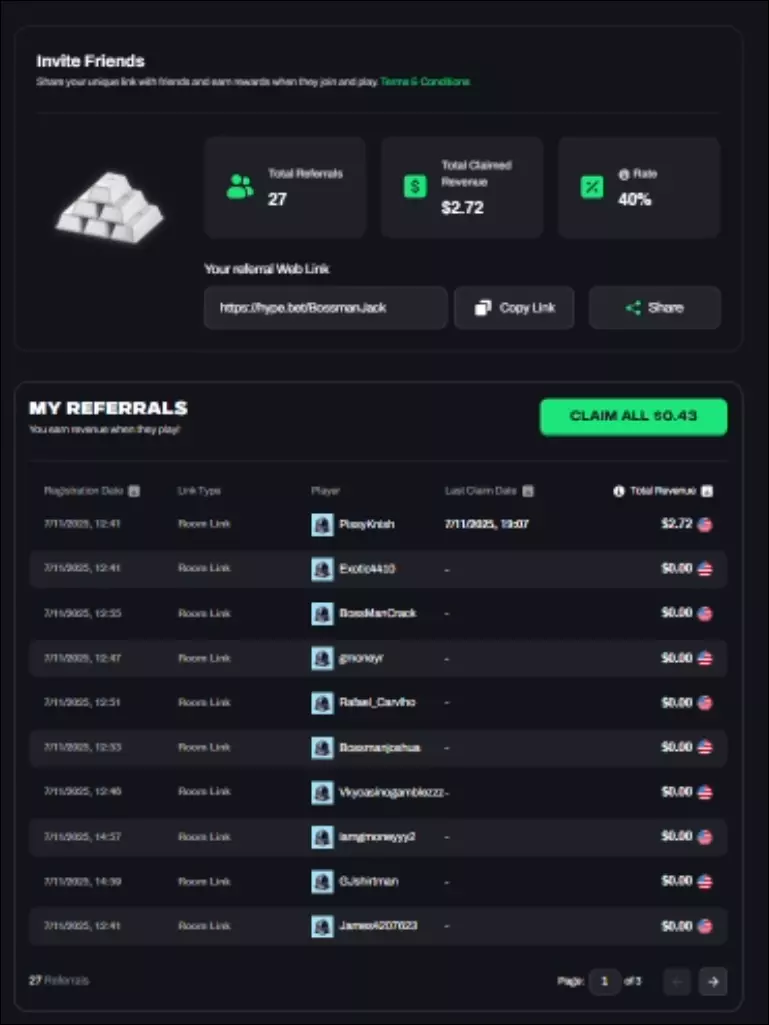This screenshot has width=769, height=1025.
Task: Click the Vkycasinogamblezzz player avatar
Action: (322, 792)
